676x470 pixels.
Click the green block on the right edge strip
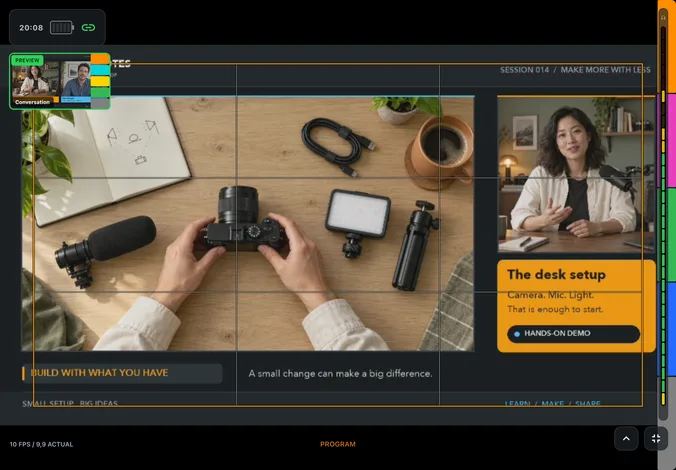pos(672,235)
